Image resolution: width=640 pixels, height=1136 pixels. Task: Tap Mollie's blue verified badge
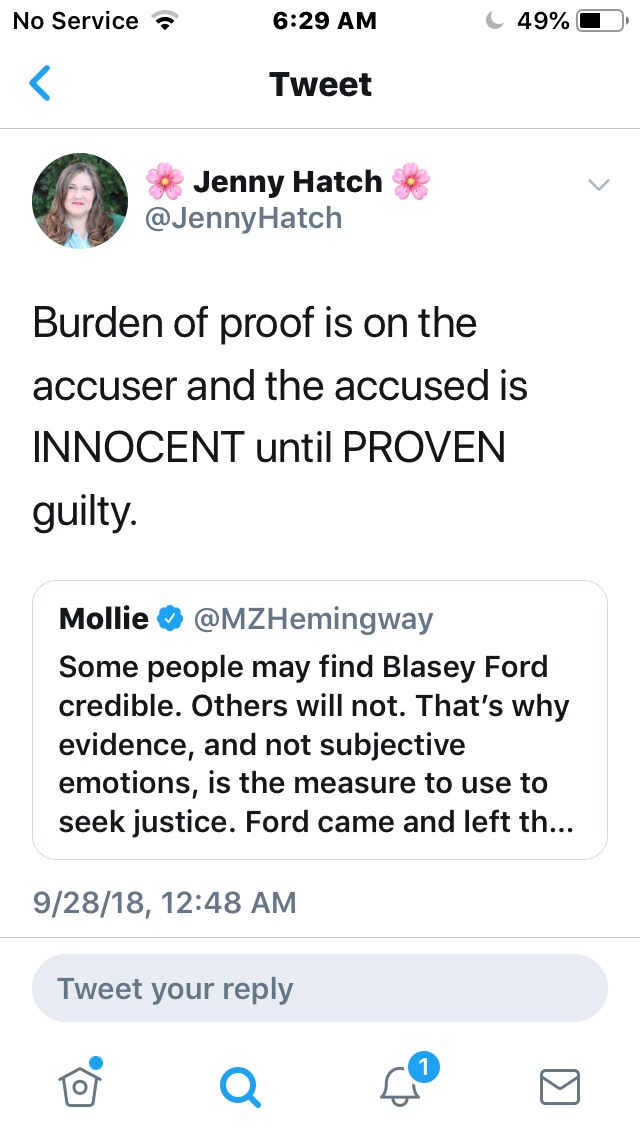click(170, 619)
